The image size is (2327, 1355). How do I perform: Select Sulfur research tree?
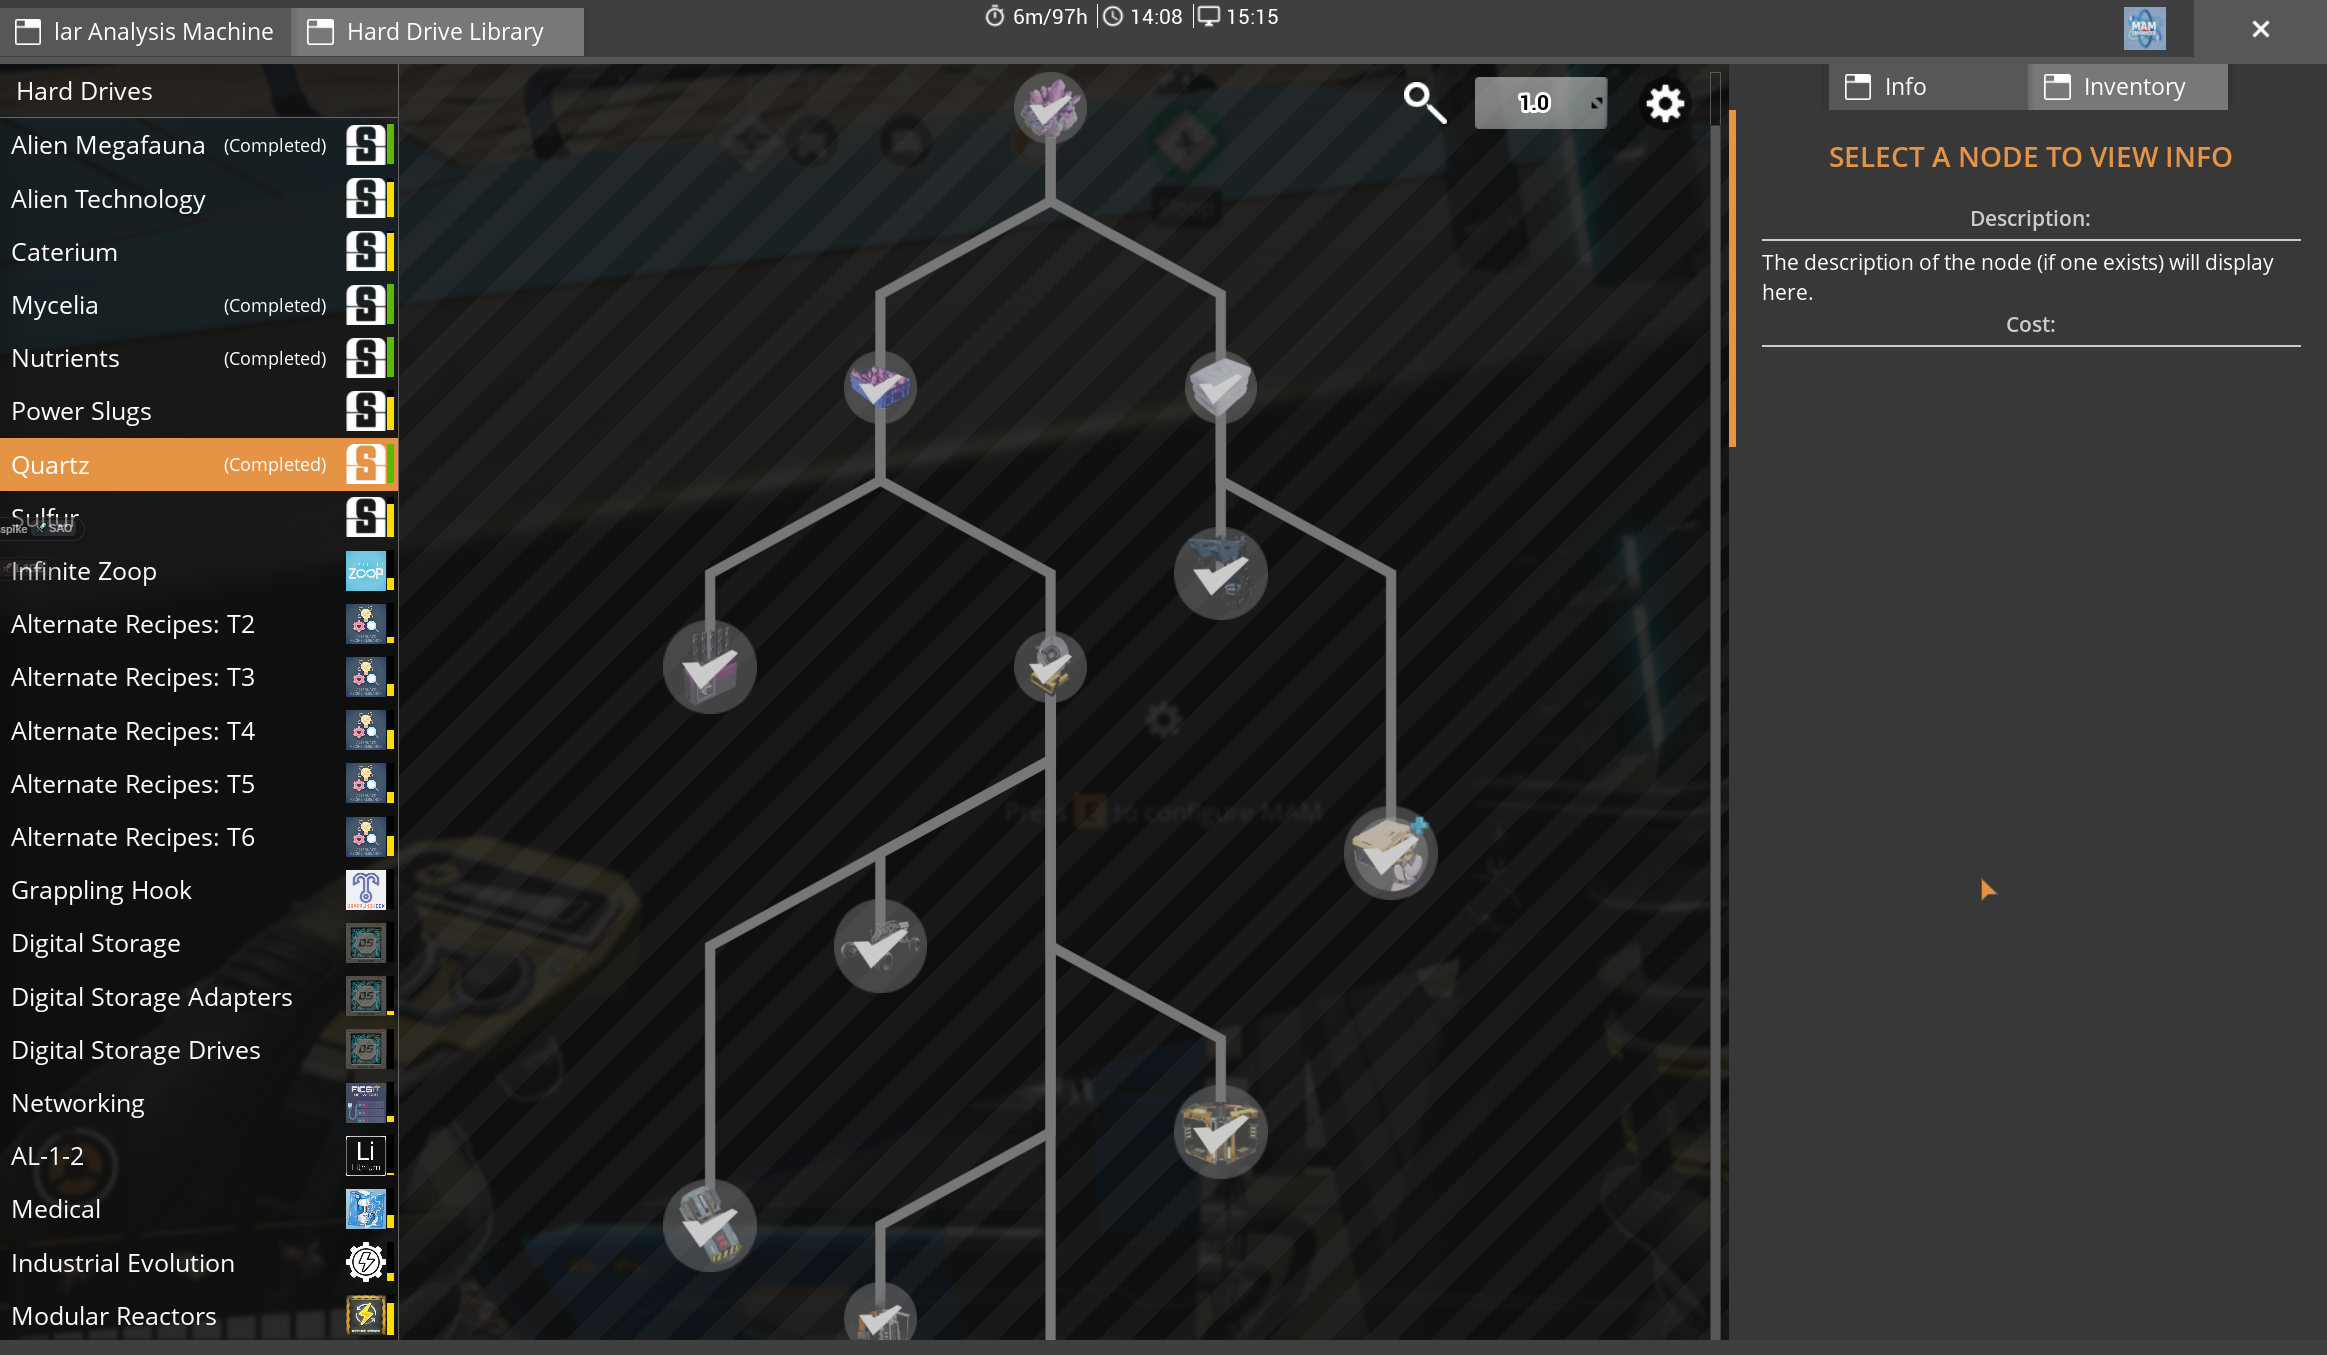(199, 518)
